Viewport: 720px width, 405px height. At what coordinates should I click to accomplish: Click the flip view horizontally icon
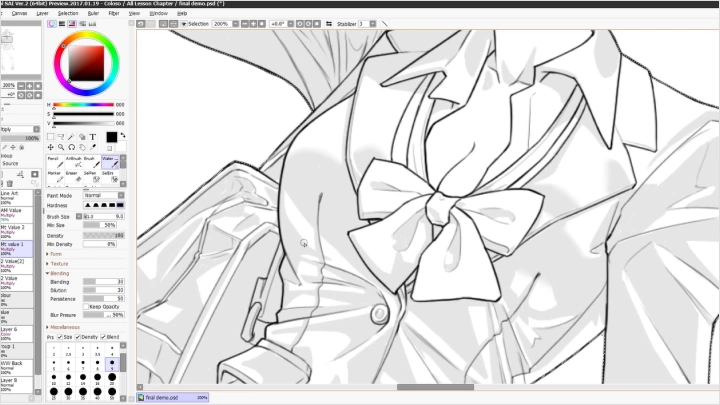tap(329, 23)
